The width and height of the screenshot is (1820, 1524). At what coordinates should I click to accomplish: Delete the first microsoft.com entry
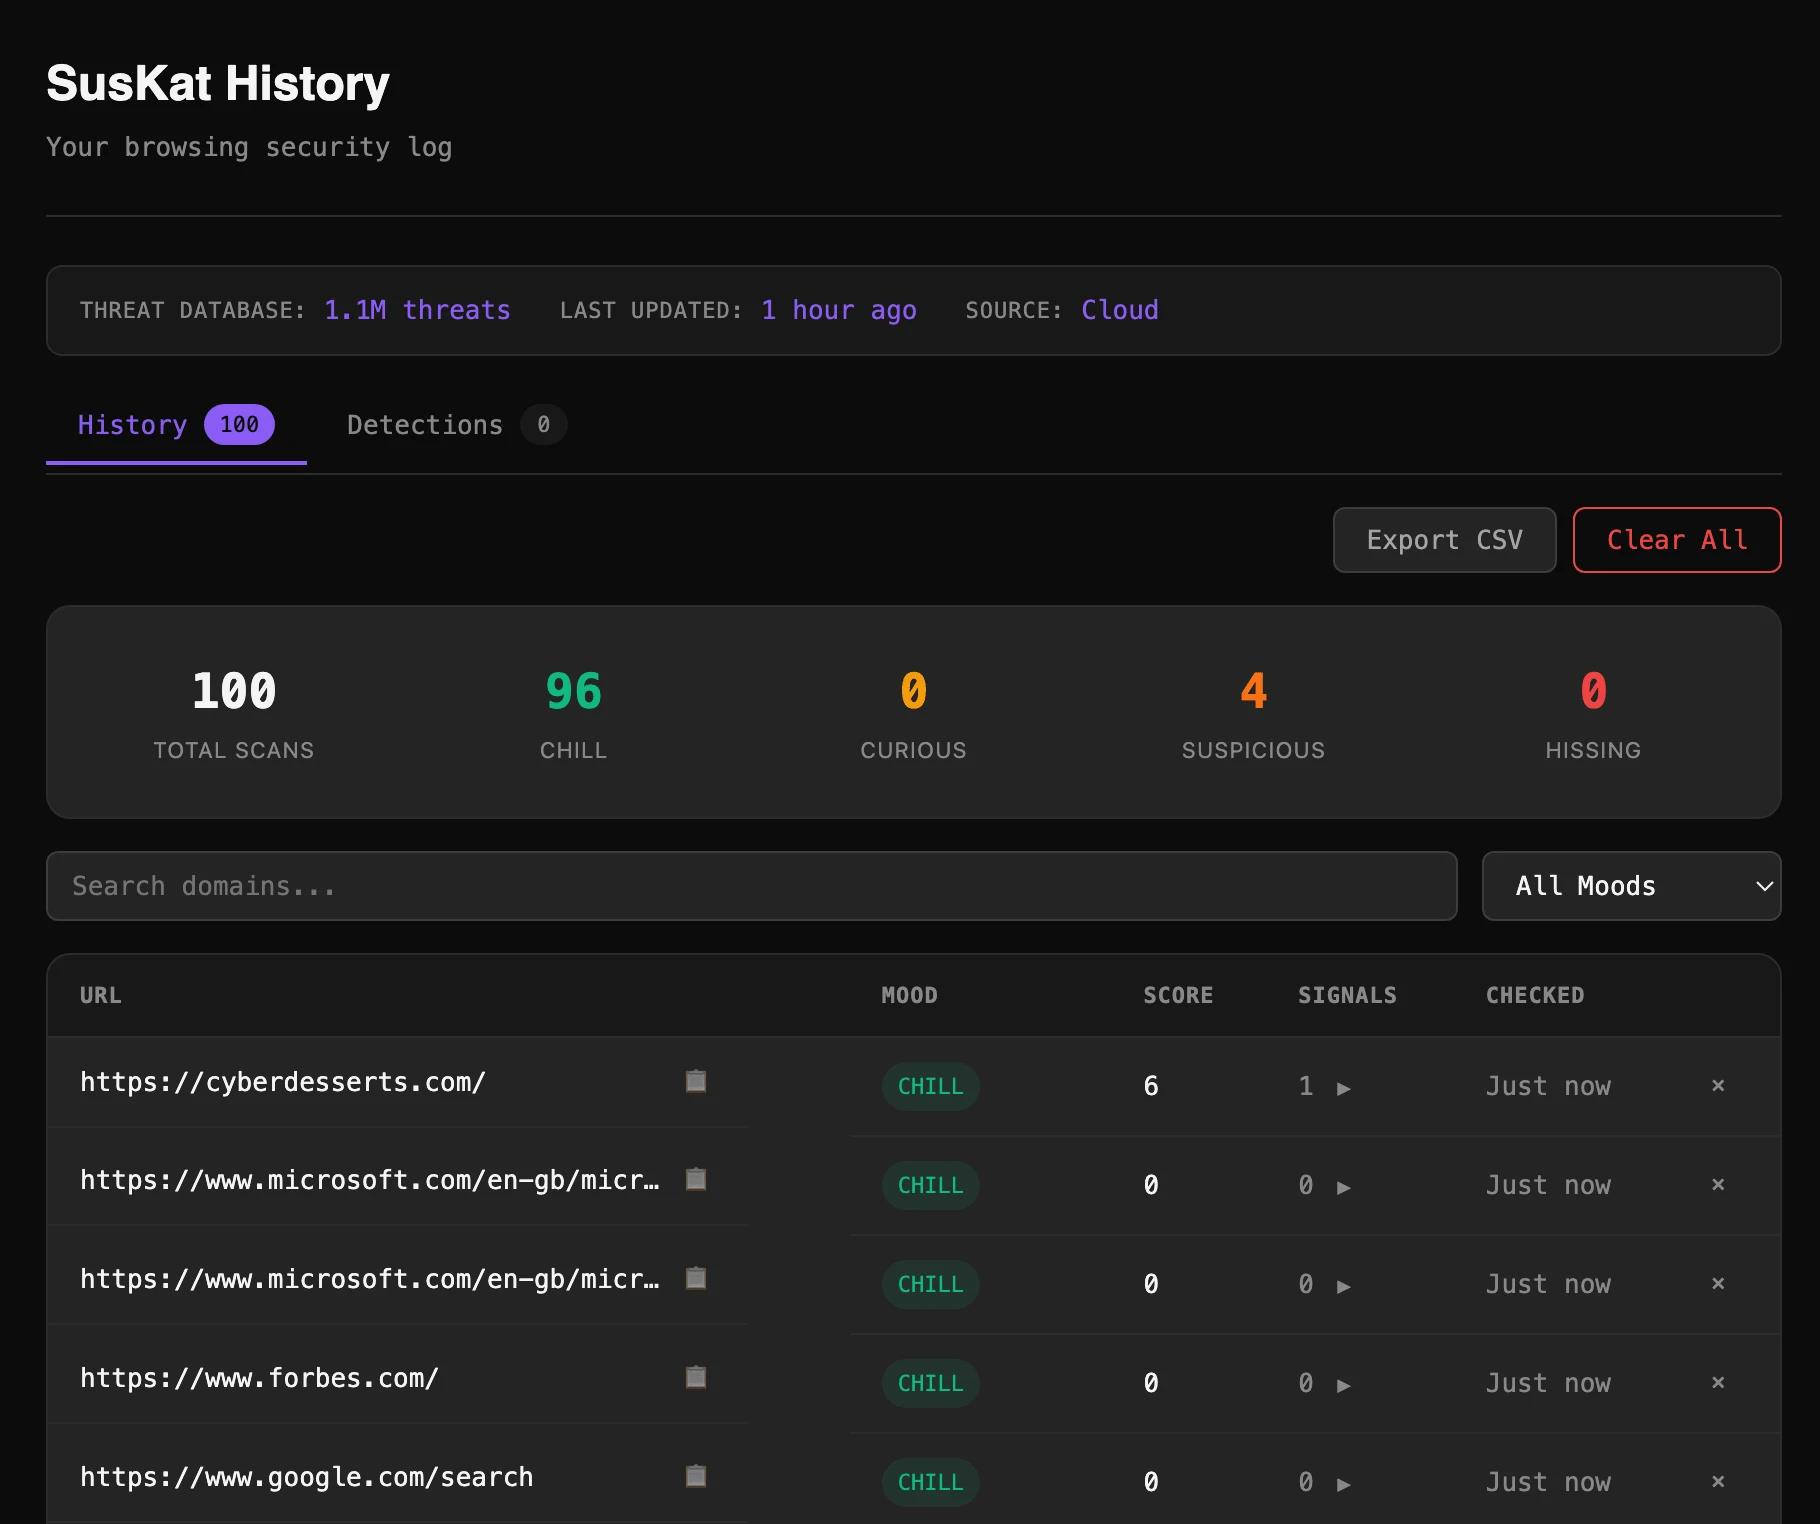(1718, 1185)
